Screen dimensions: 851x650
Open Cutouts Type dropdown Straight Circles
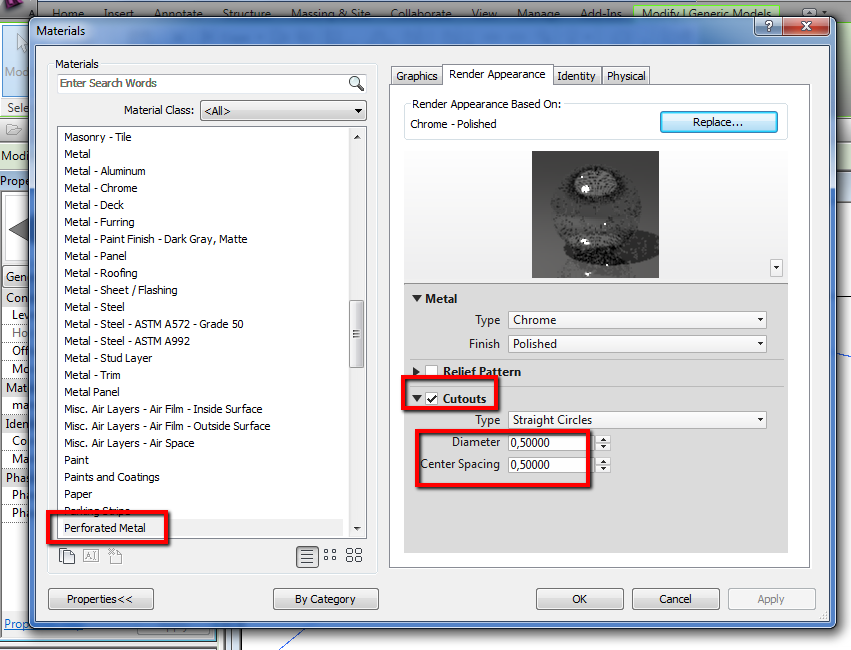click(x=637, y=420)
